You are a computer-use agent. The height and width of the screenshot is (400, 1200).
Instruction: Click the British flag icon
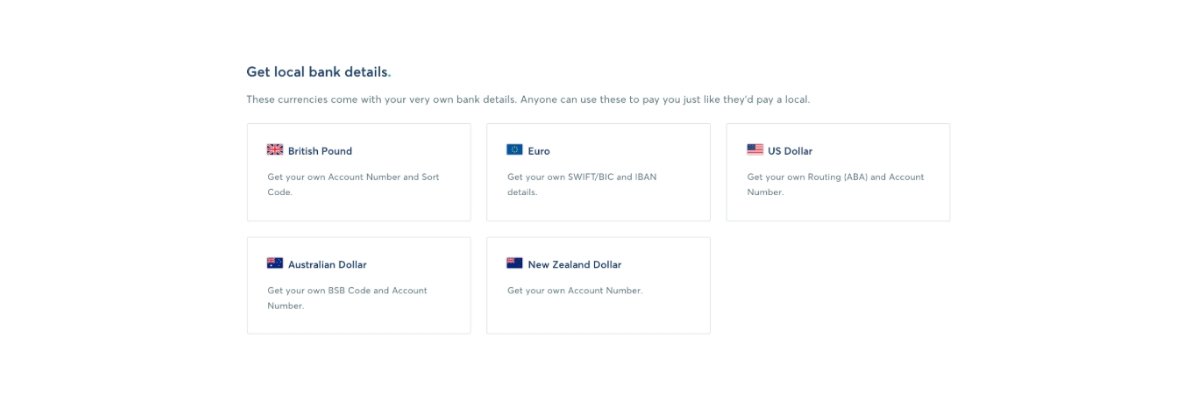[x=275, y=150]
